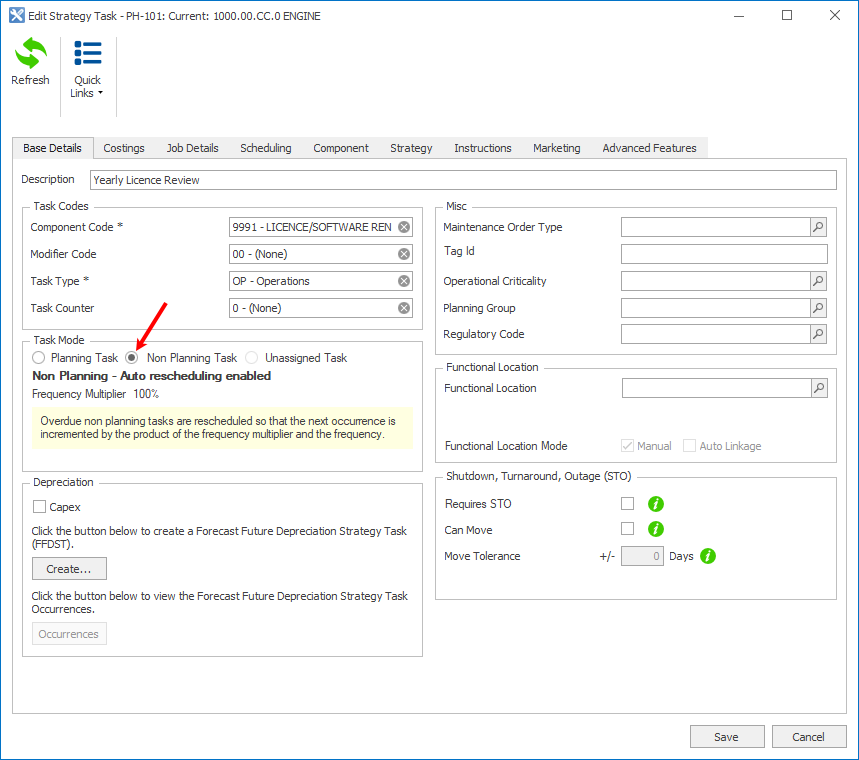Image resolution: width=859 pixels, height=760 pixels.
Task: Click the green Refresh icon
Action: (31, 53)
